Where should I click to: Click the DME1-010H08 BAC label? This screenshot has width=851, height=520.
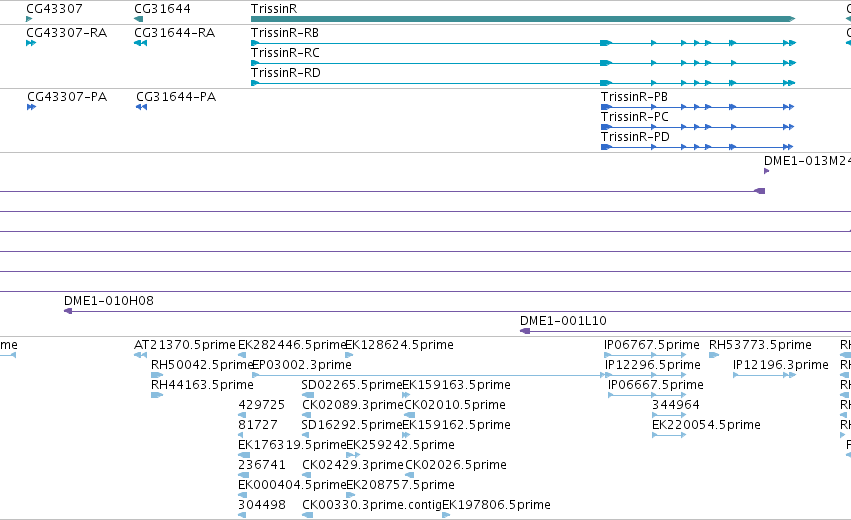(109, 301)
